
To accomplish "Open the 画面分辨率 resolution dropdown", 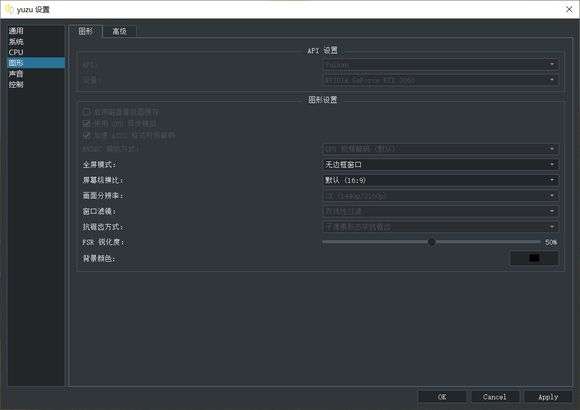I will [x=440, y=196].
